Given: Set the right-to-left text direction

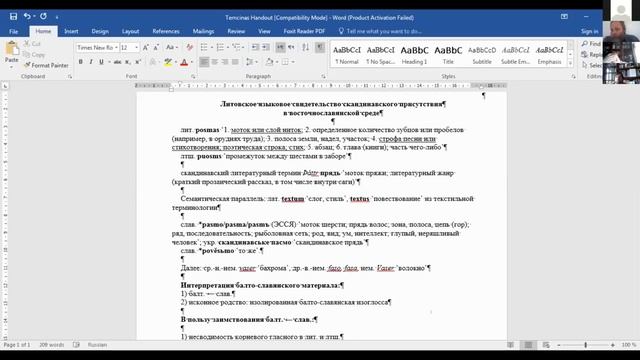Looking at the screenshot, I should click(291, 47).
